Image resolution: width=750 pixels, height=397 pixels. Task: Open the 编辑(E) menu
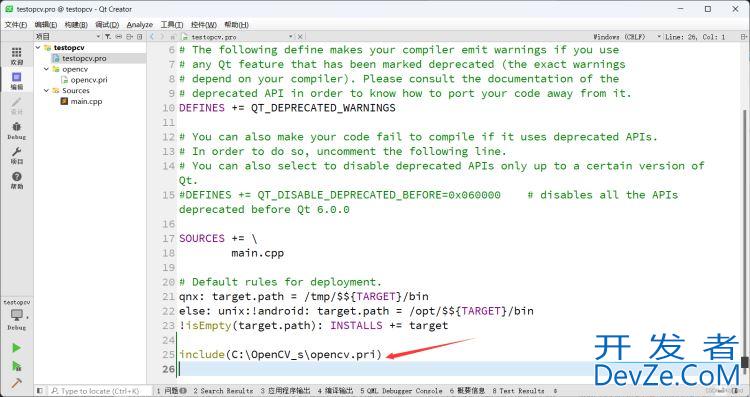(46, 24)
